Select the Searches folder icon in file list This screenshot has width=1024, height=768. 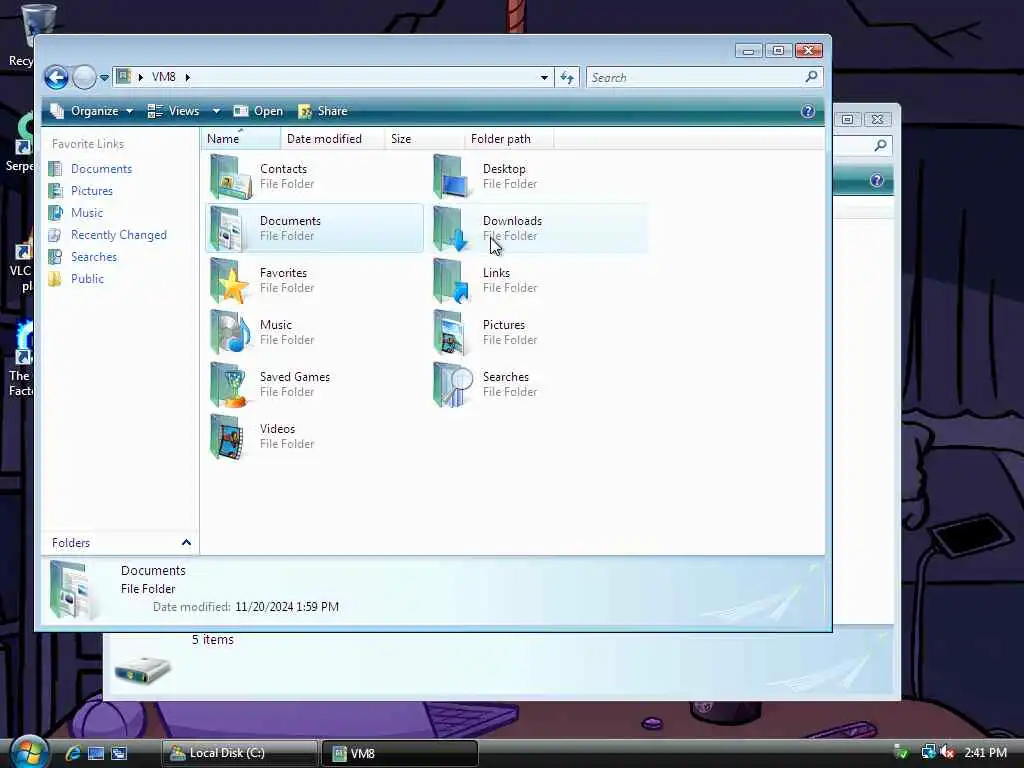click(452, 385)
